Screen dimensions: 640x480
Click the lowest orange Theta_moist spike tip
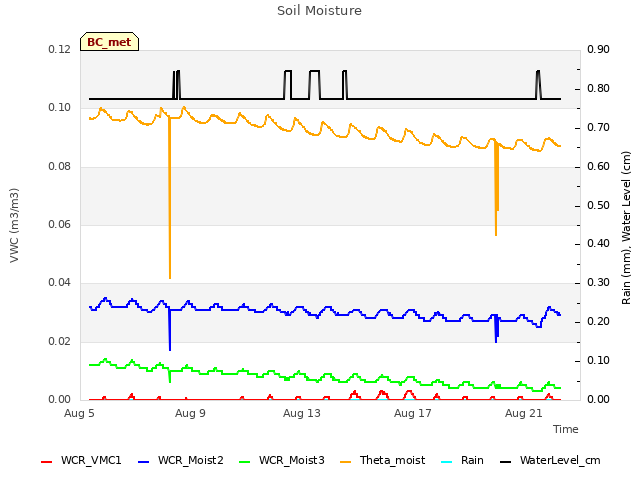(170, 278)
